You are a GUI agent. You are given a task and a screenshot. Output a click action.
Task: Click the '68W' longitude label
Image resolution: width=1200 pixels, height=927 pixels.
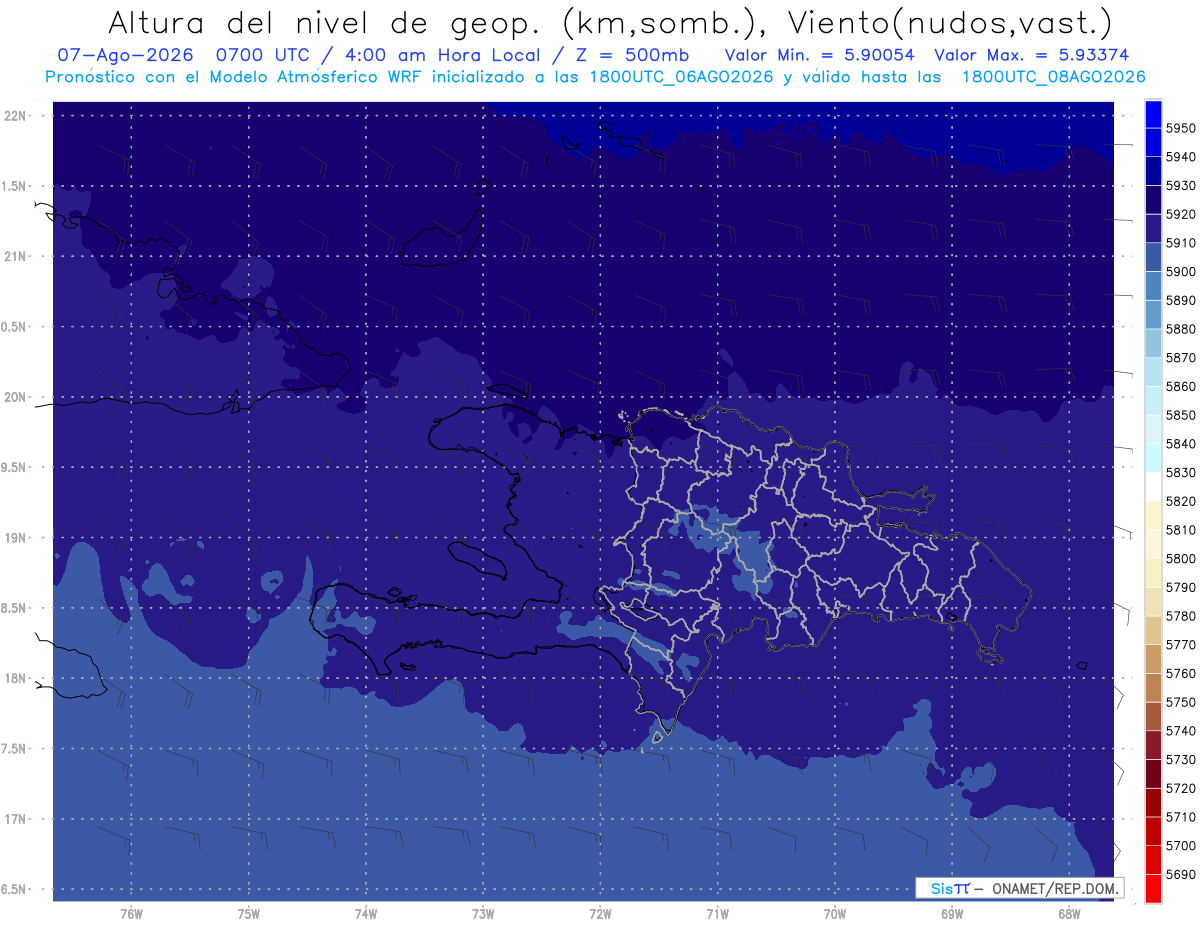(1069, 913)
